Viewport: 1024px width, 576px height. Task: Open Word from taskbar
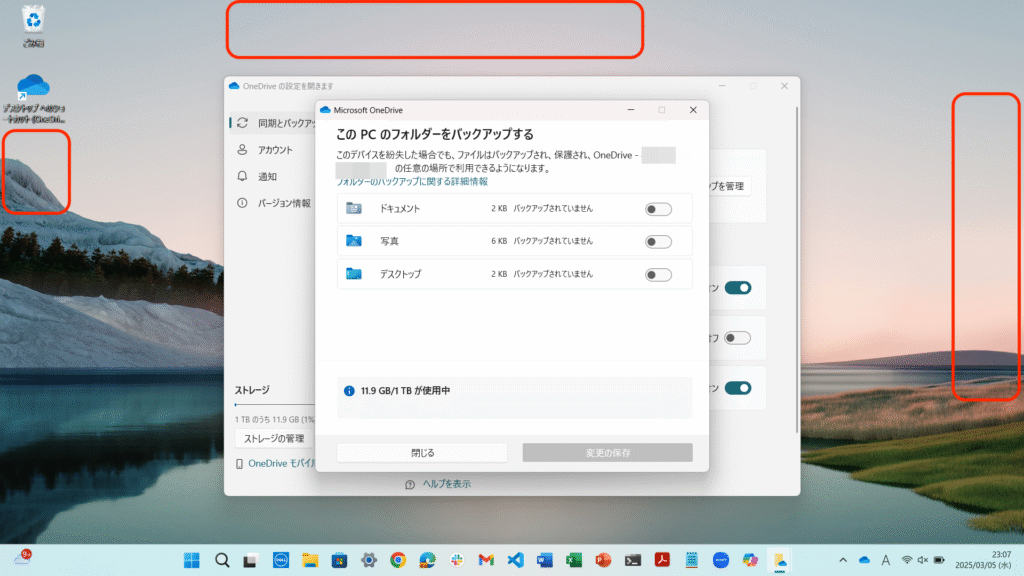(545, 560)
